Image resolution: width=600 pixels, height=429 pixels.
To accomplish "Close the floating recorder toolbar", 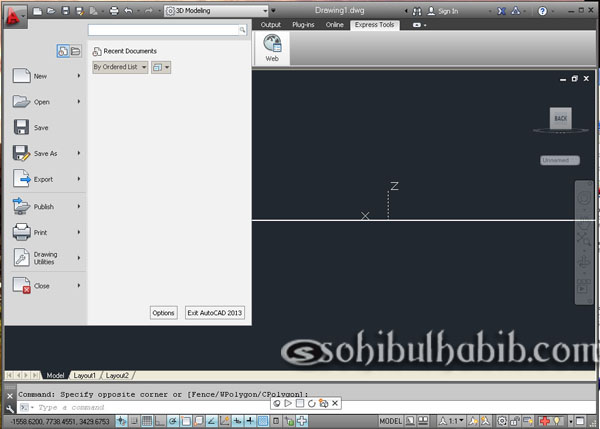I will (335, 403).
